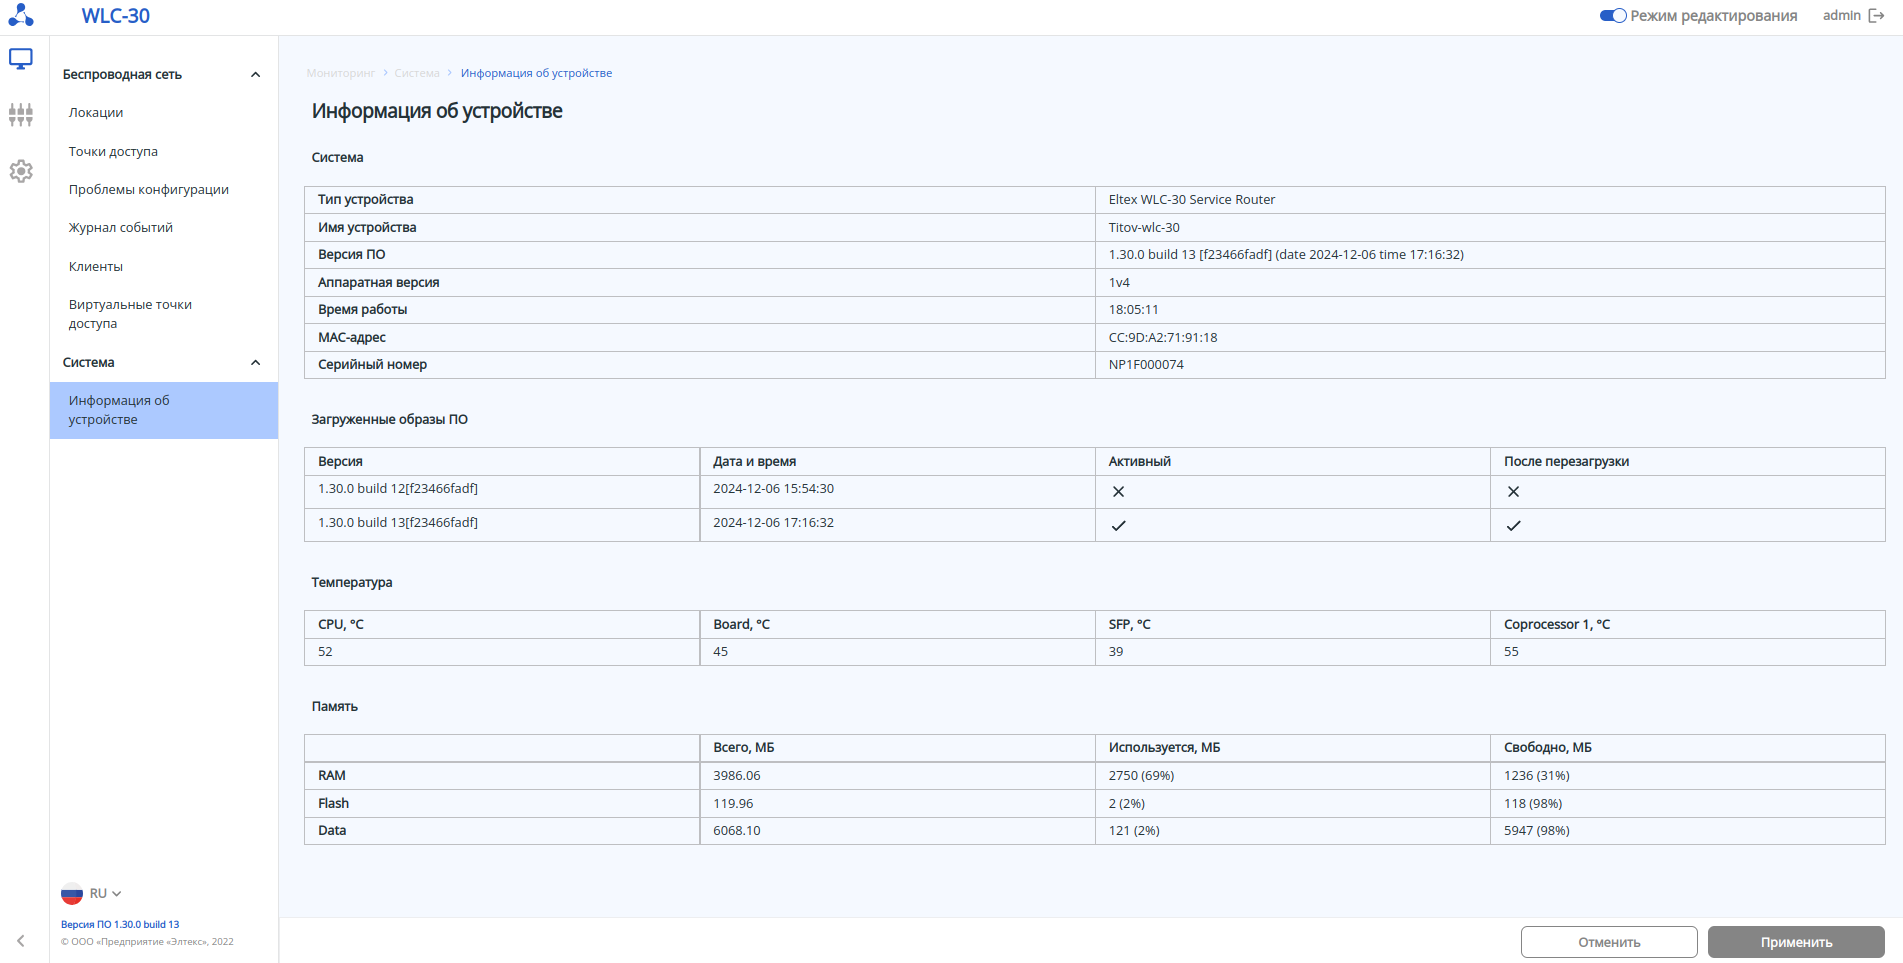Select Точки доступа in the sidebar
The width and height of the screenshot is (1903, 963).
click(113, 152)
